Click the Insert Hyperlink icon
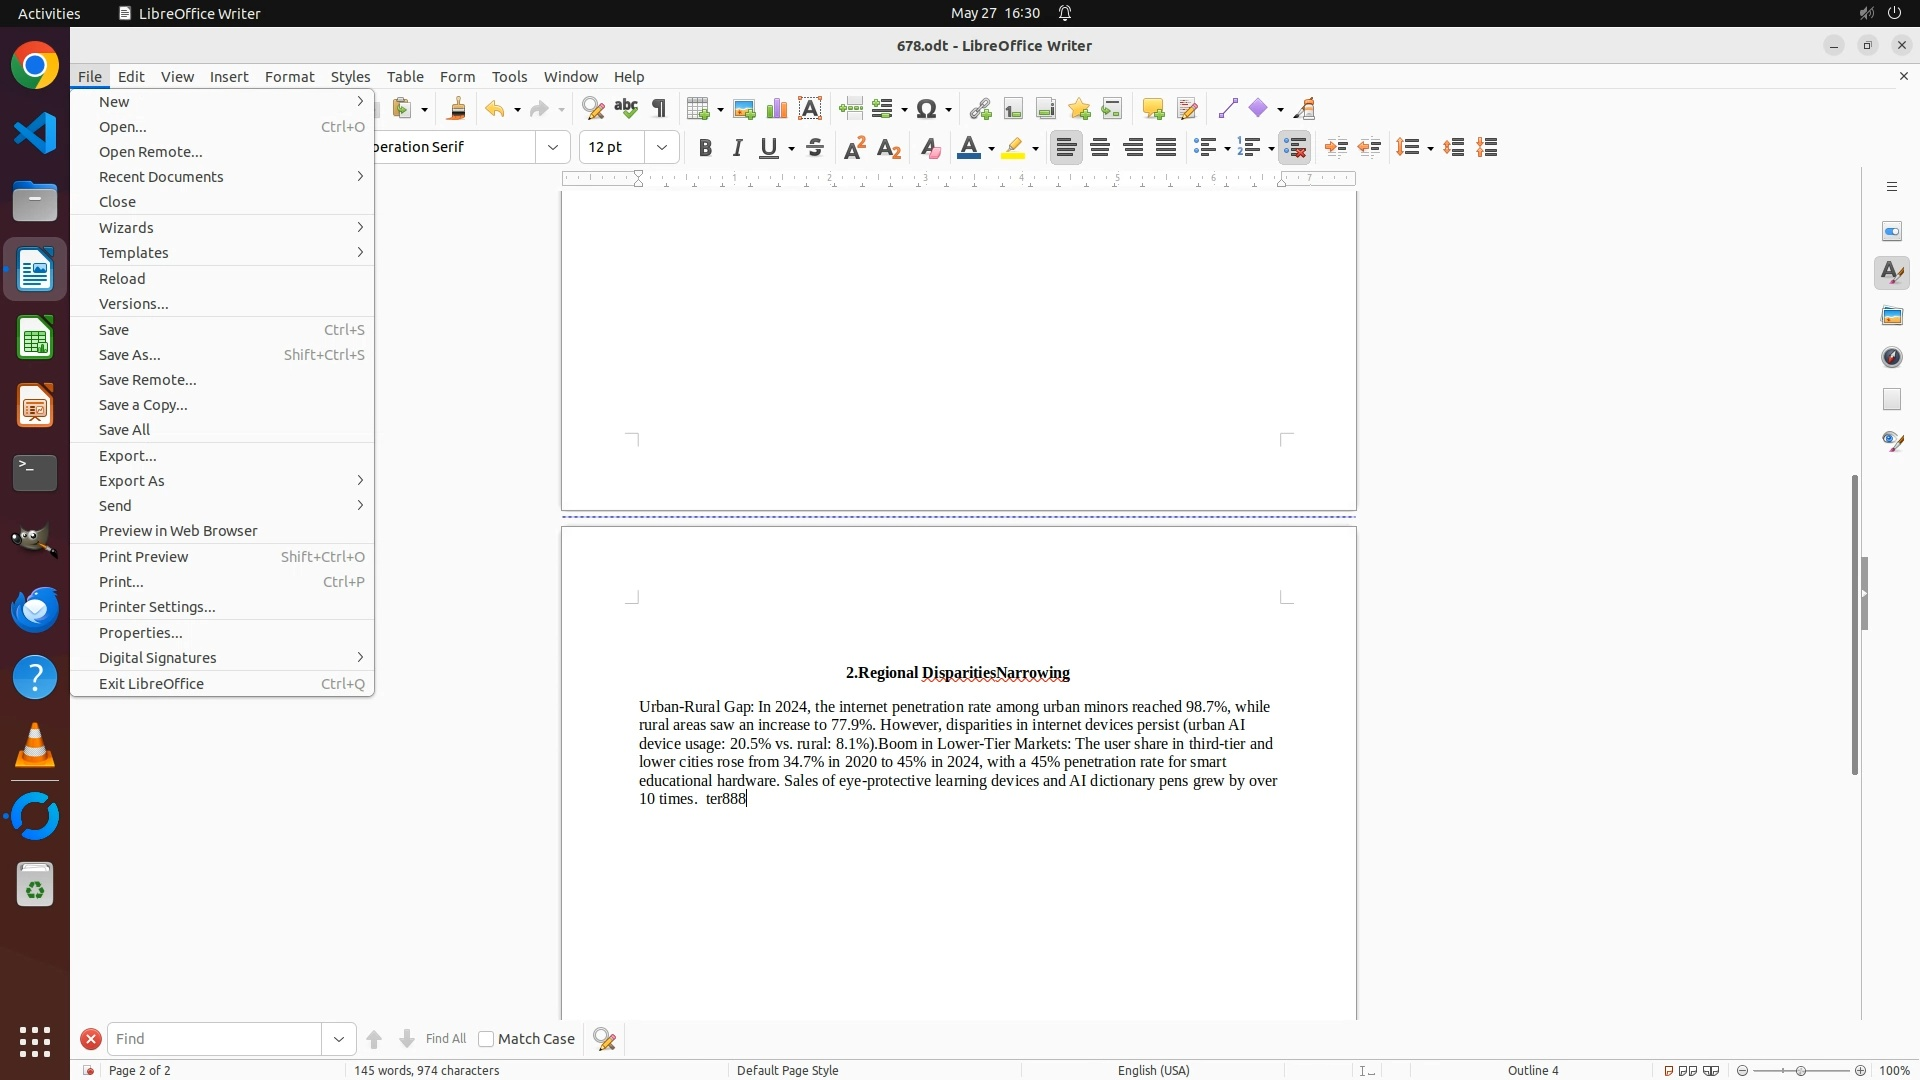 (980, 109)
